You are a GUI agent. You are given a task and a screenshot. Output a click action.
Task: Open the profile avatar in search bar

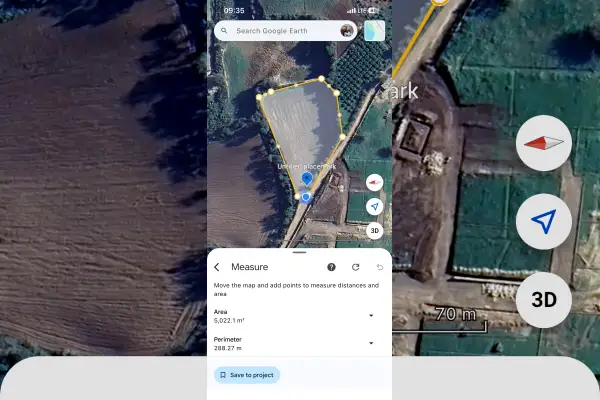pyautogui.click(x=347, y=31)
